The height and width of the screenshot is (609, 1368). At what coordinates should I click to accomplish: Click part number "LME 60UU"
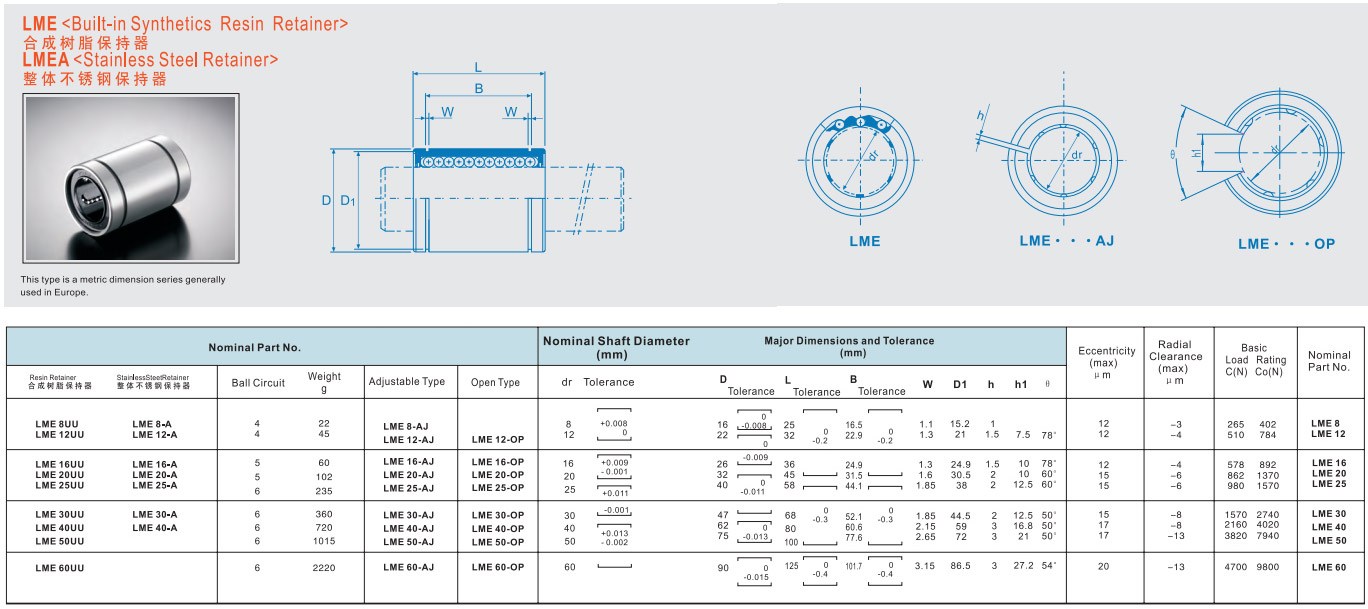coord(60,568)
